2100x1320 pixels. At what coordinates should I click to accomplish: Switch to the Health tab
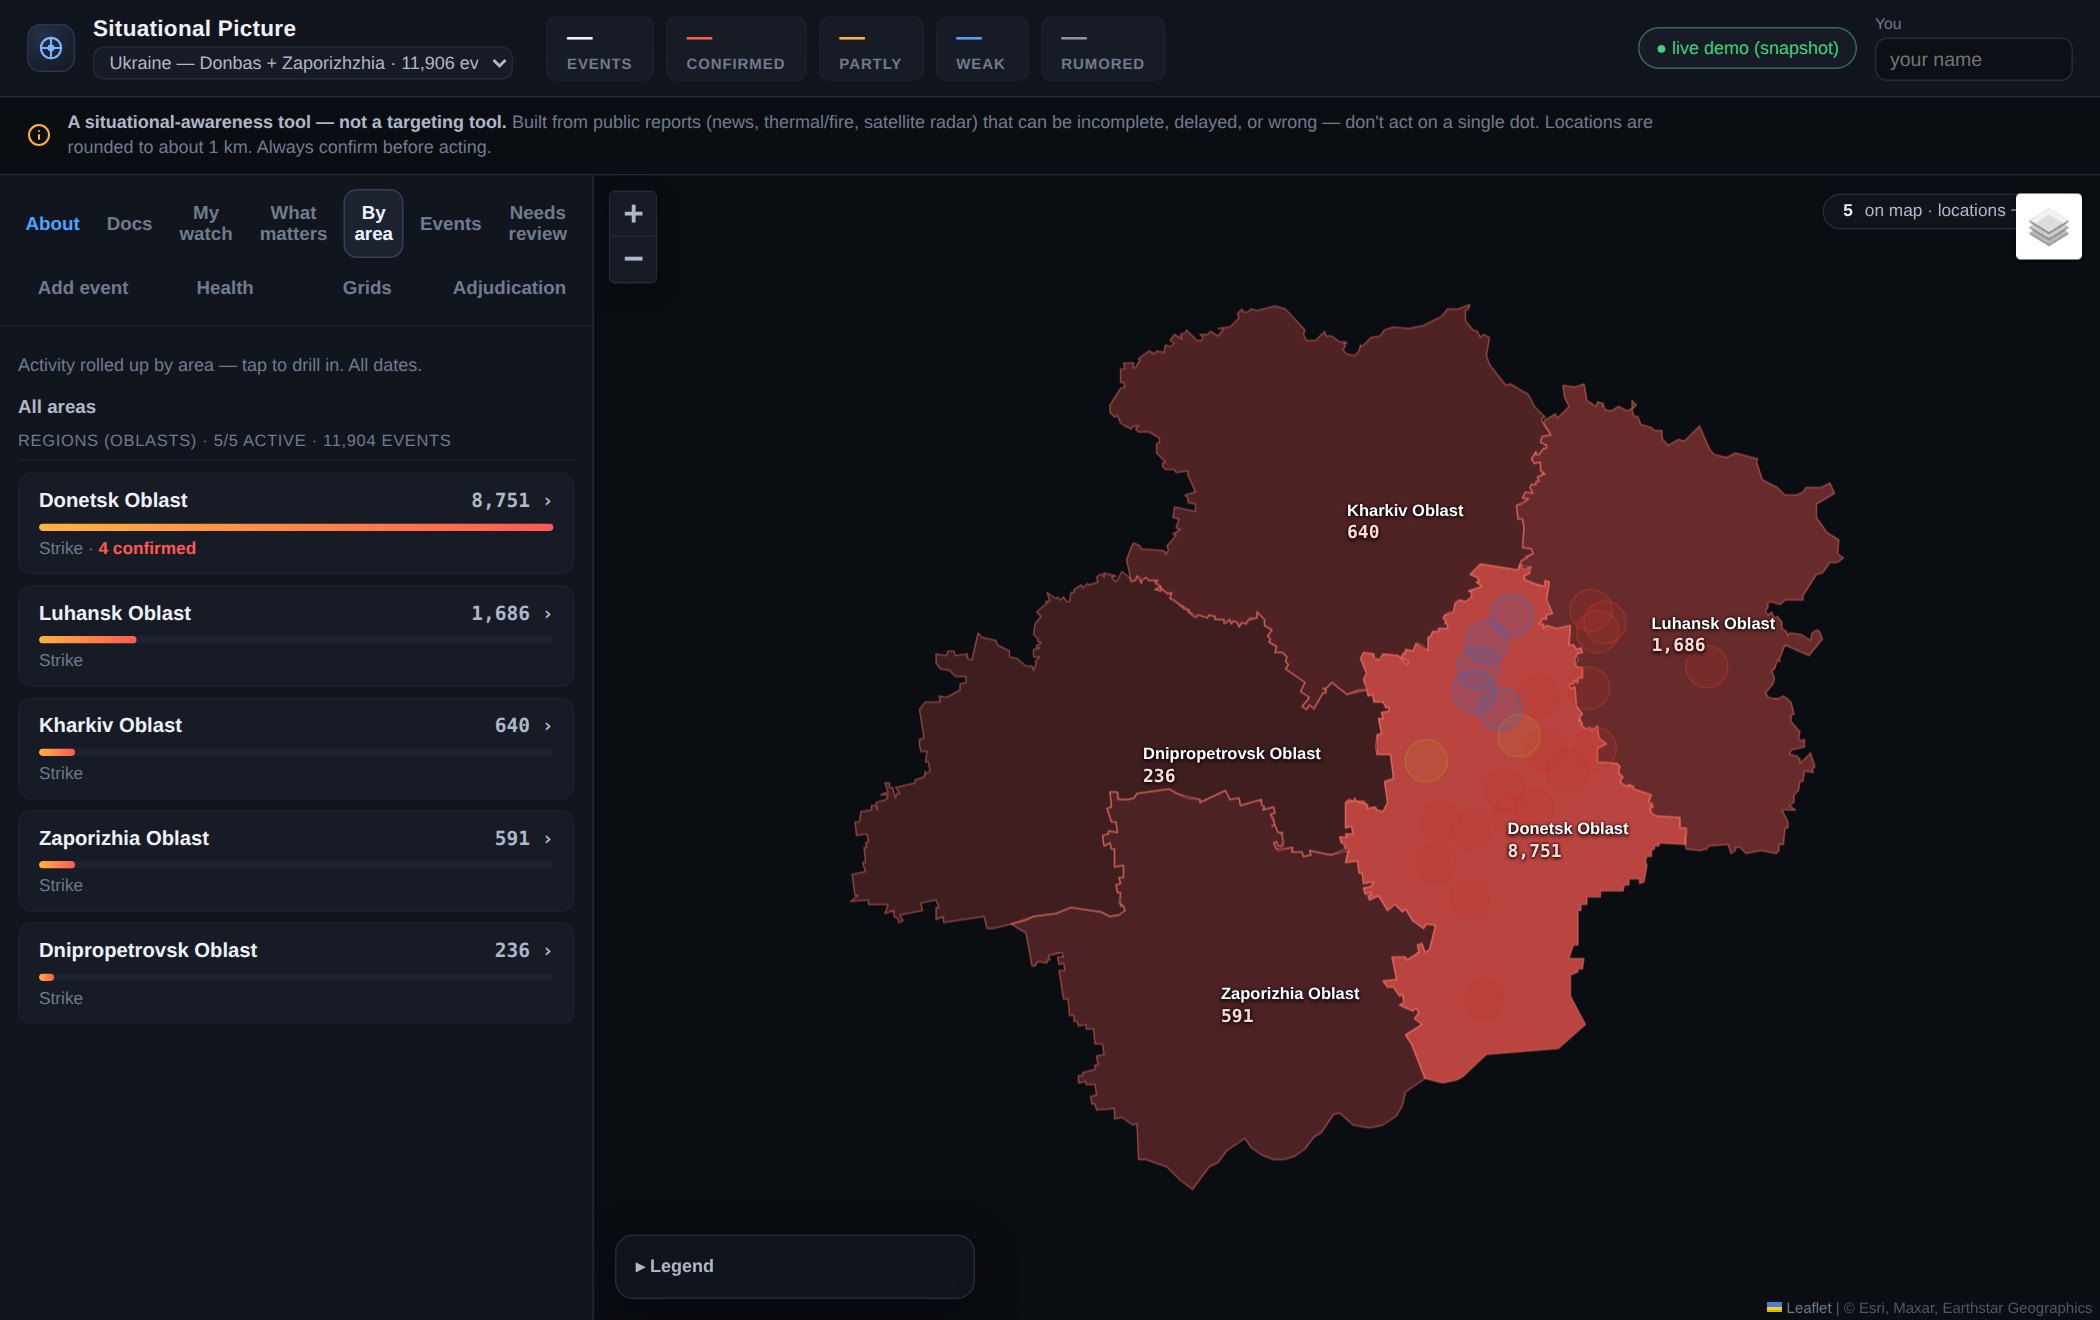coord(225,288)
